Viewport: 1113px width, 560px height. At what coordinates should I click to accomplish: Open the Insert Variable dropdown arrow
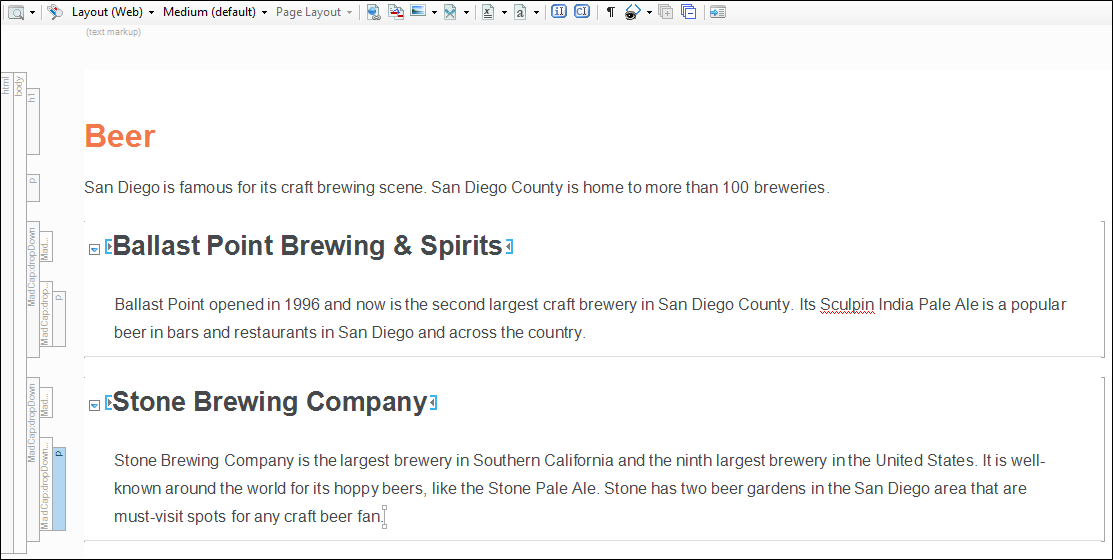tap(504, 13)
